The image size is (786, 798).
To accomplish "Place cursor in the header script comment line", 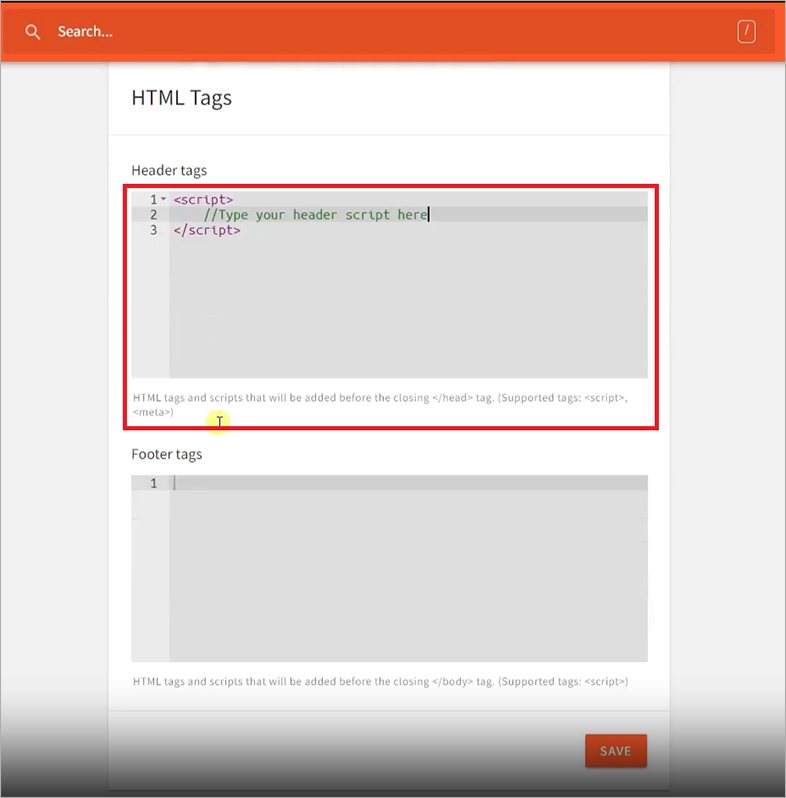I will (x=315, y=215).
